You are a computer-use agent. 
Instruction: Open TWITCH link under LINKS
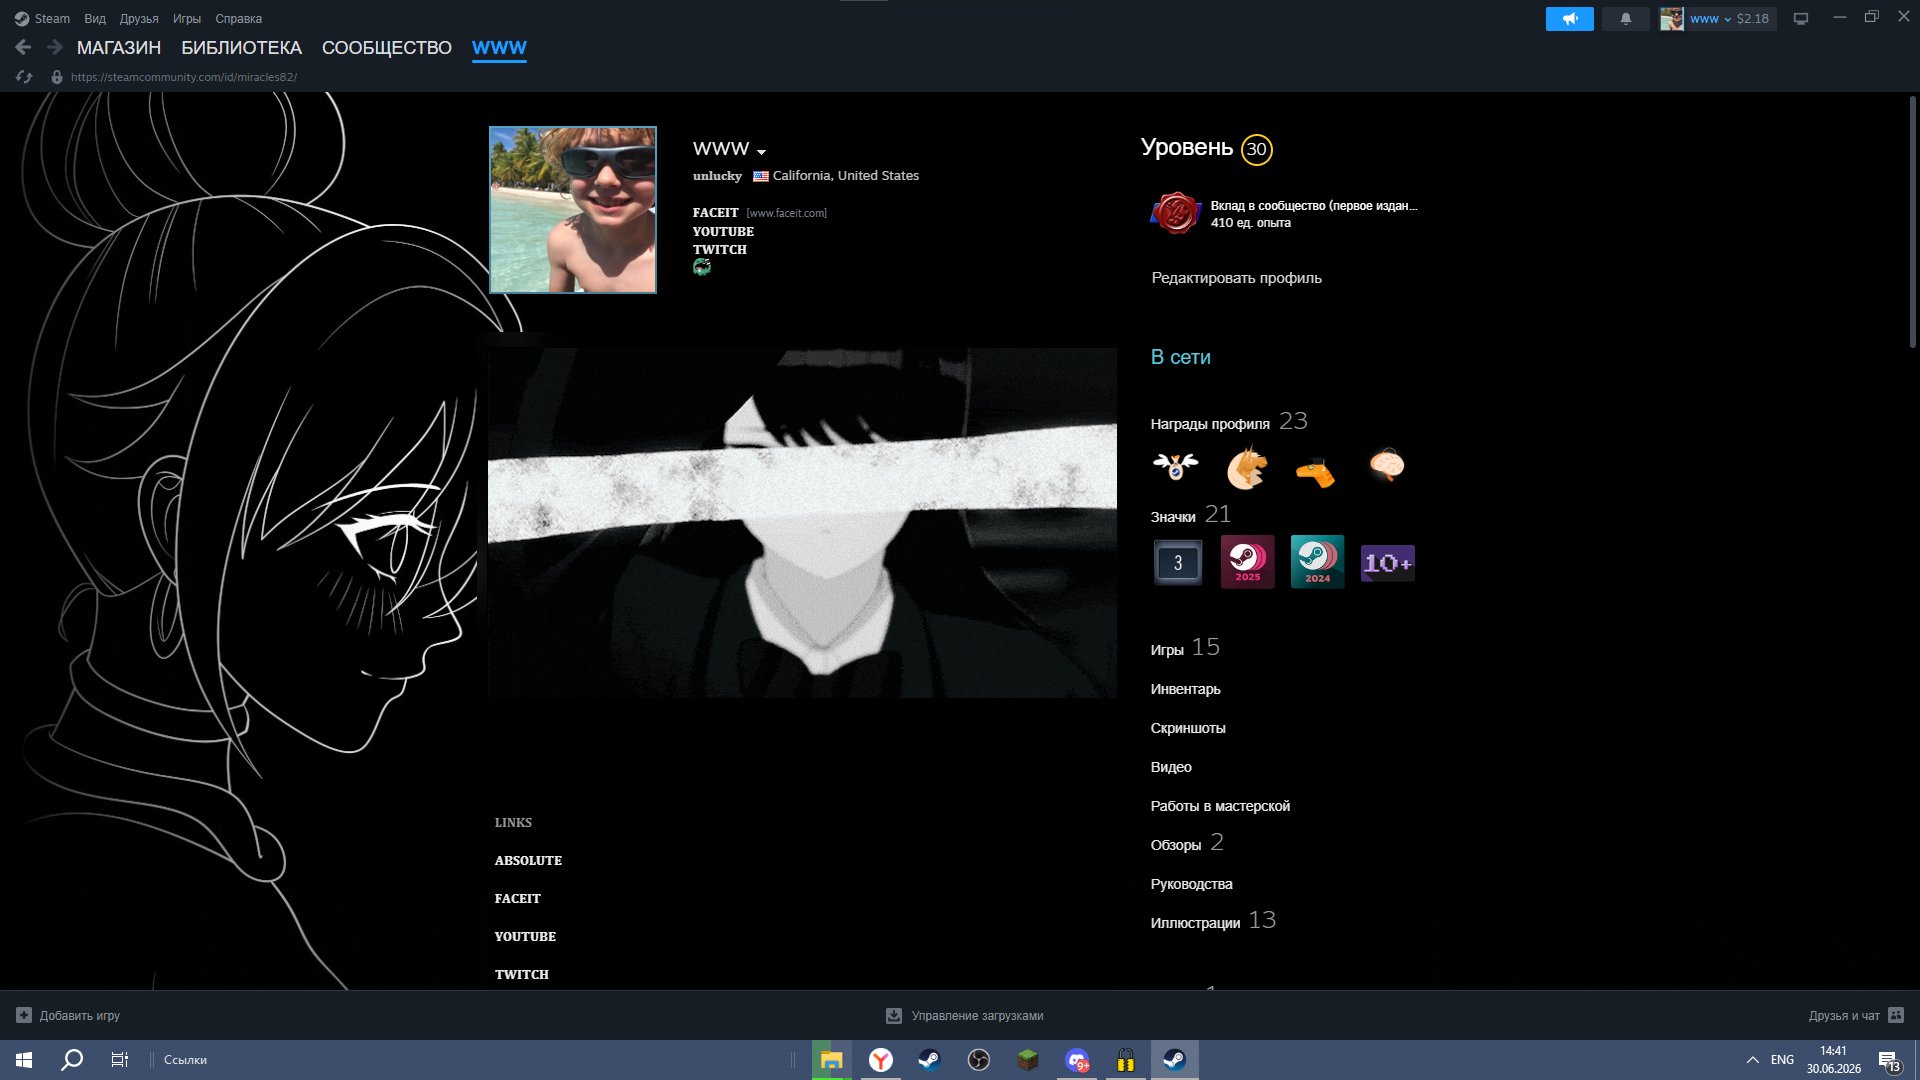pyautogui.click(x=521, y=974)
